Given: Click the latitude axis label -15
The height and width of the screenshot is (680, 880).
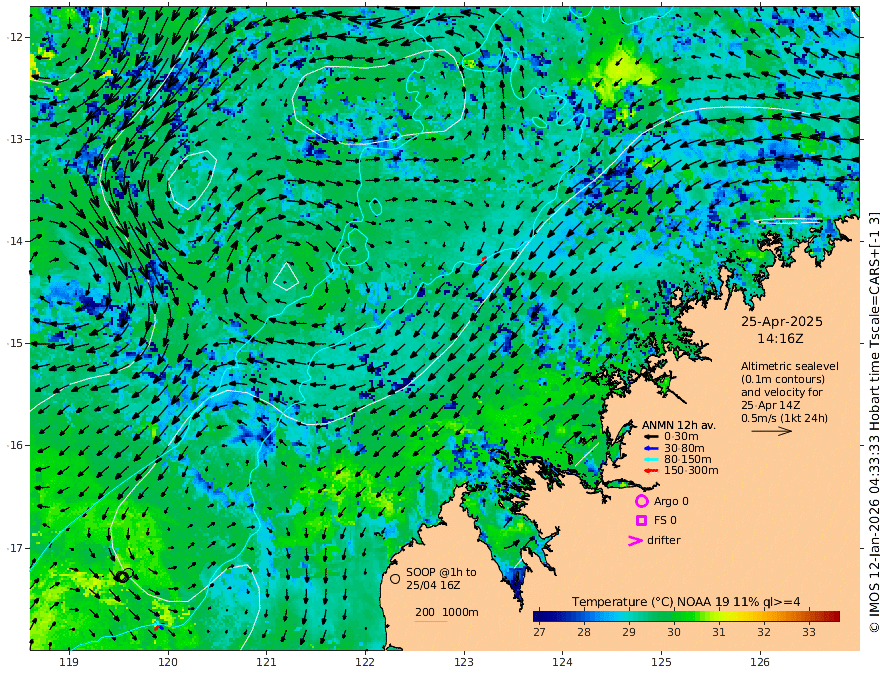Looking at the screenshot, I should (x=15, y=343).
